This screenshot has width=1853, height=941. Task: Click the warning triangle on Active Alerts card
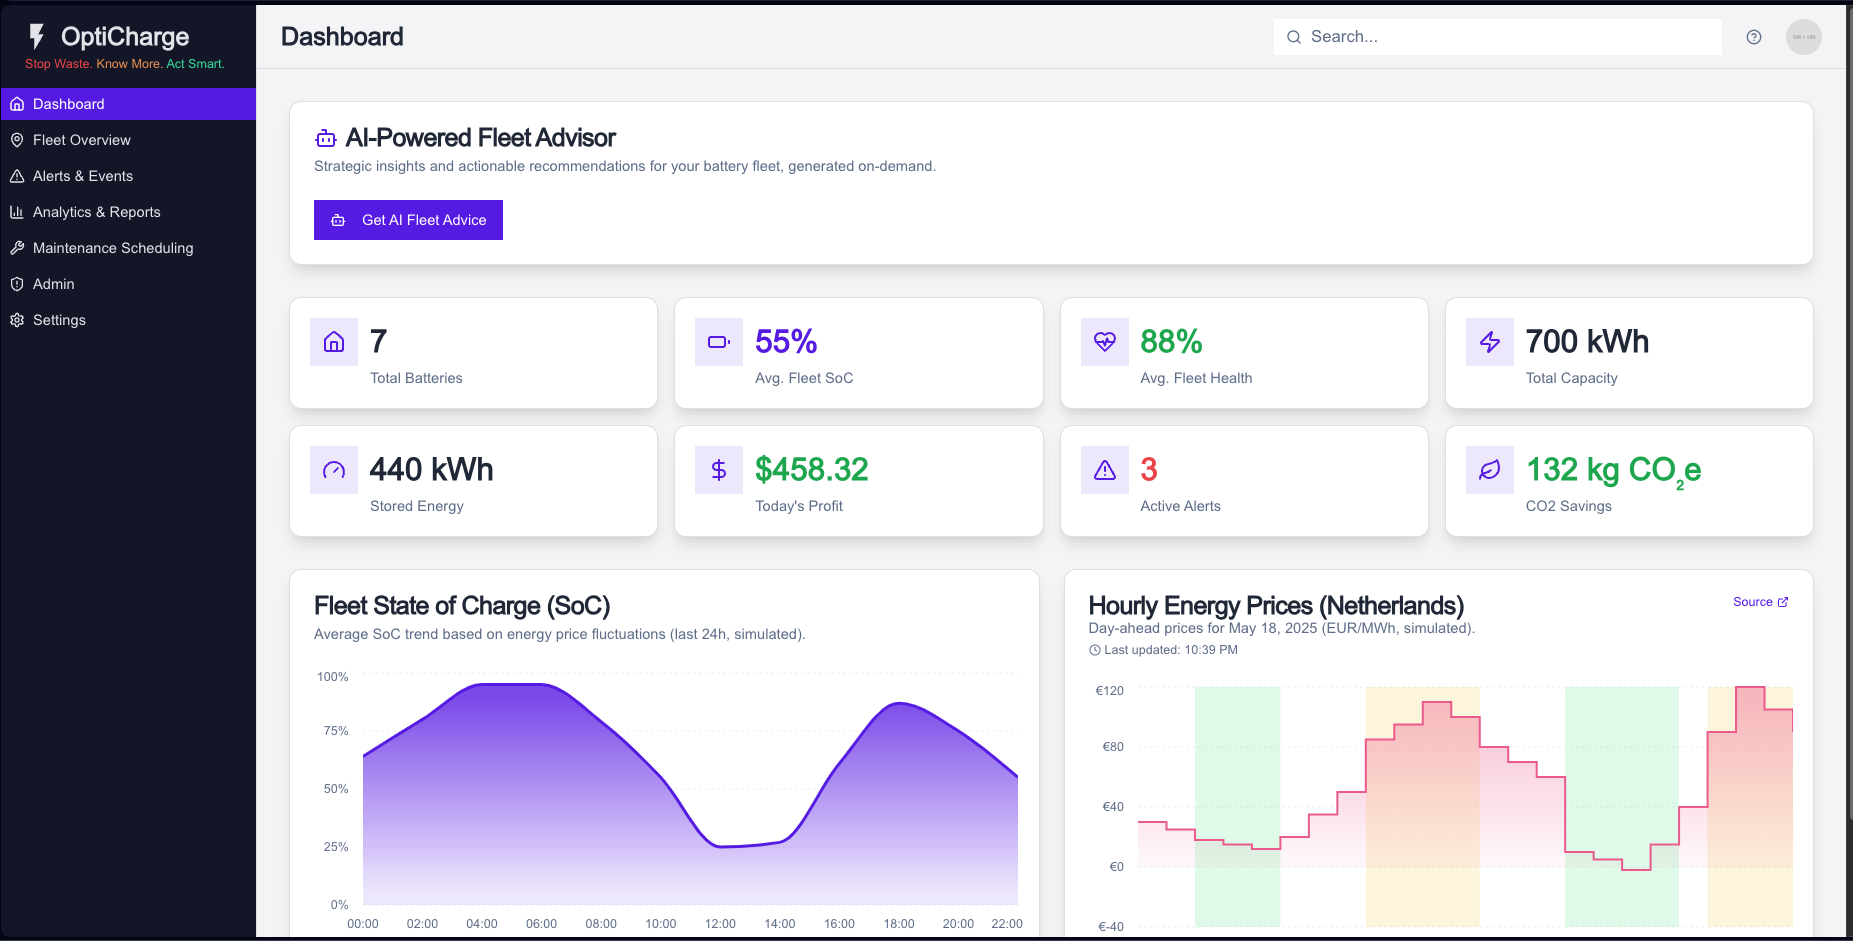coord(1103,469)
